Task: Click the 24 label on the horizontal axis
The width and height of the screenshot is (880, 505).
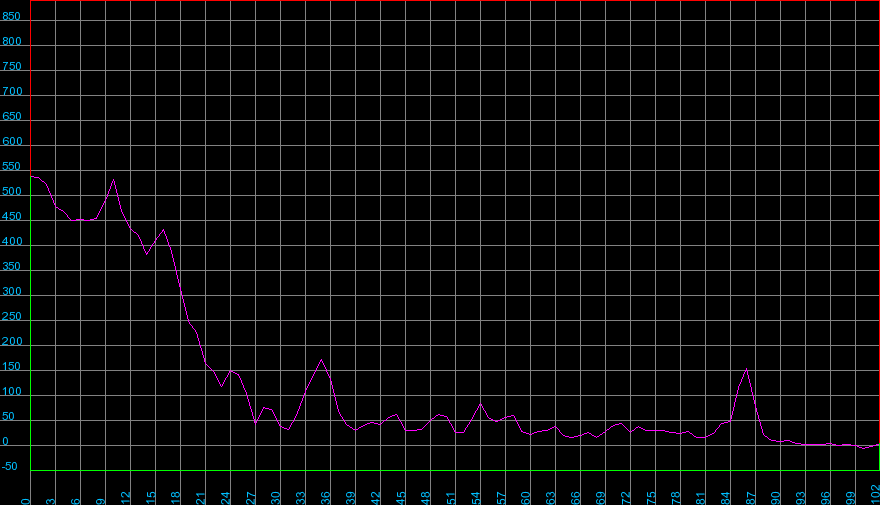Action: point(226,498)
